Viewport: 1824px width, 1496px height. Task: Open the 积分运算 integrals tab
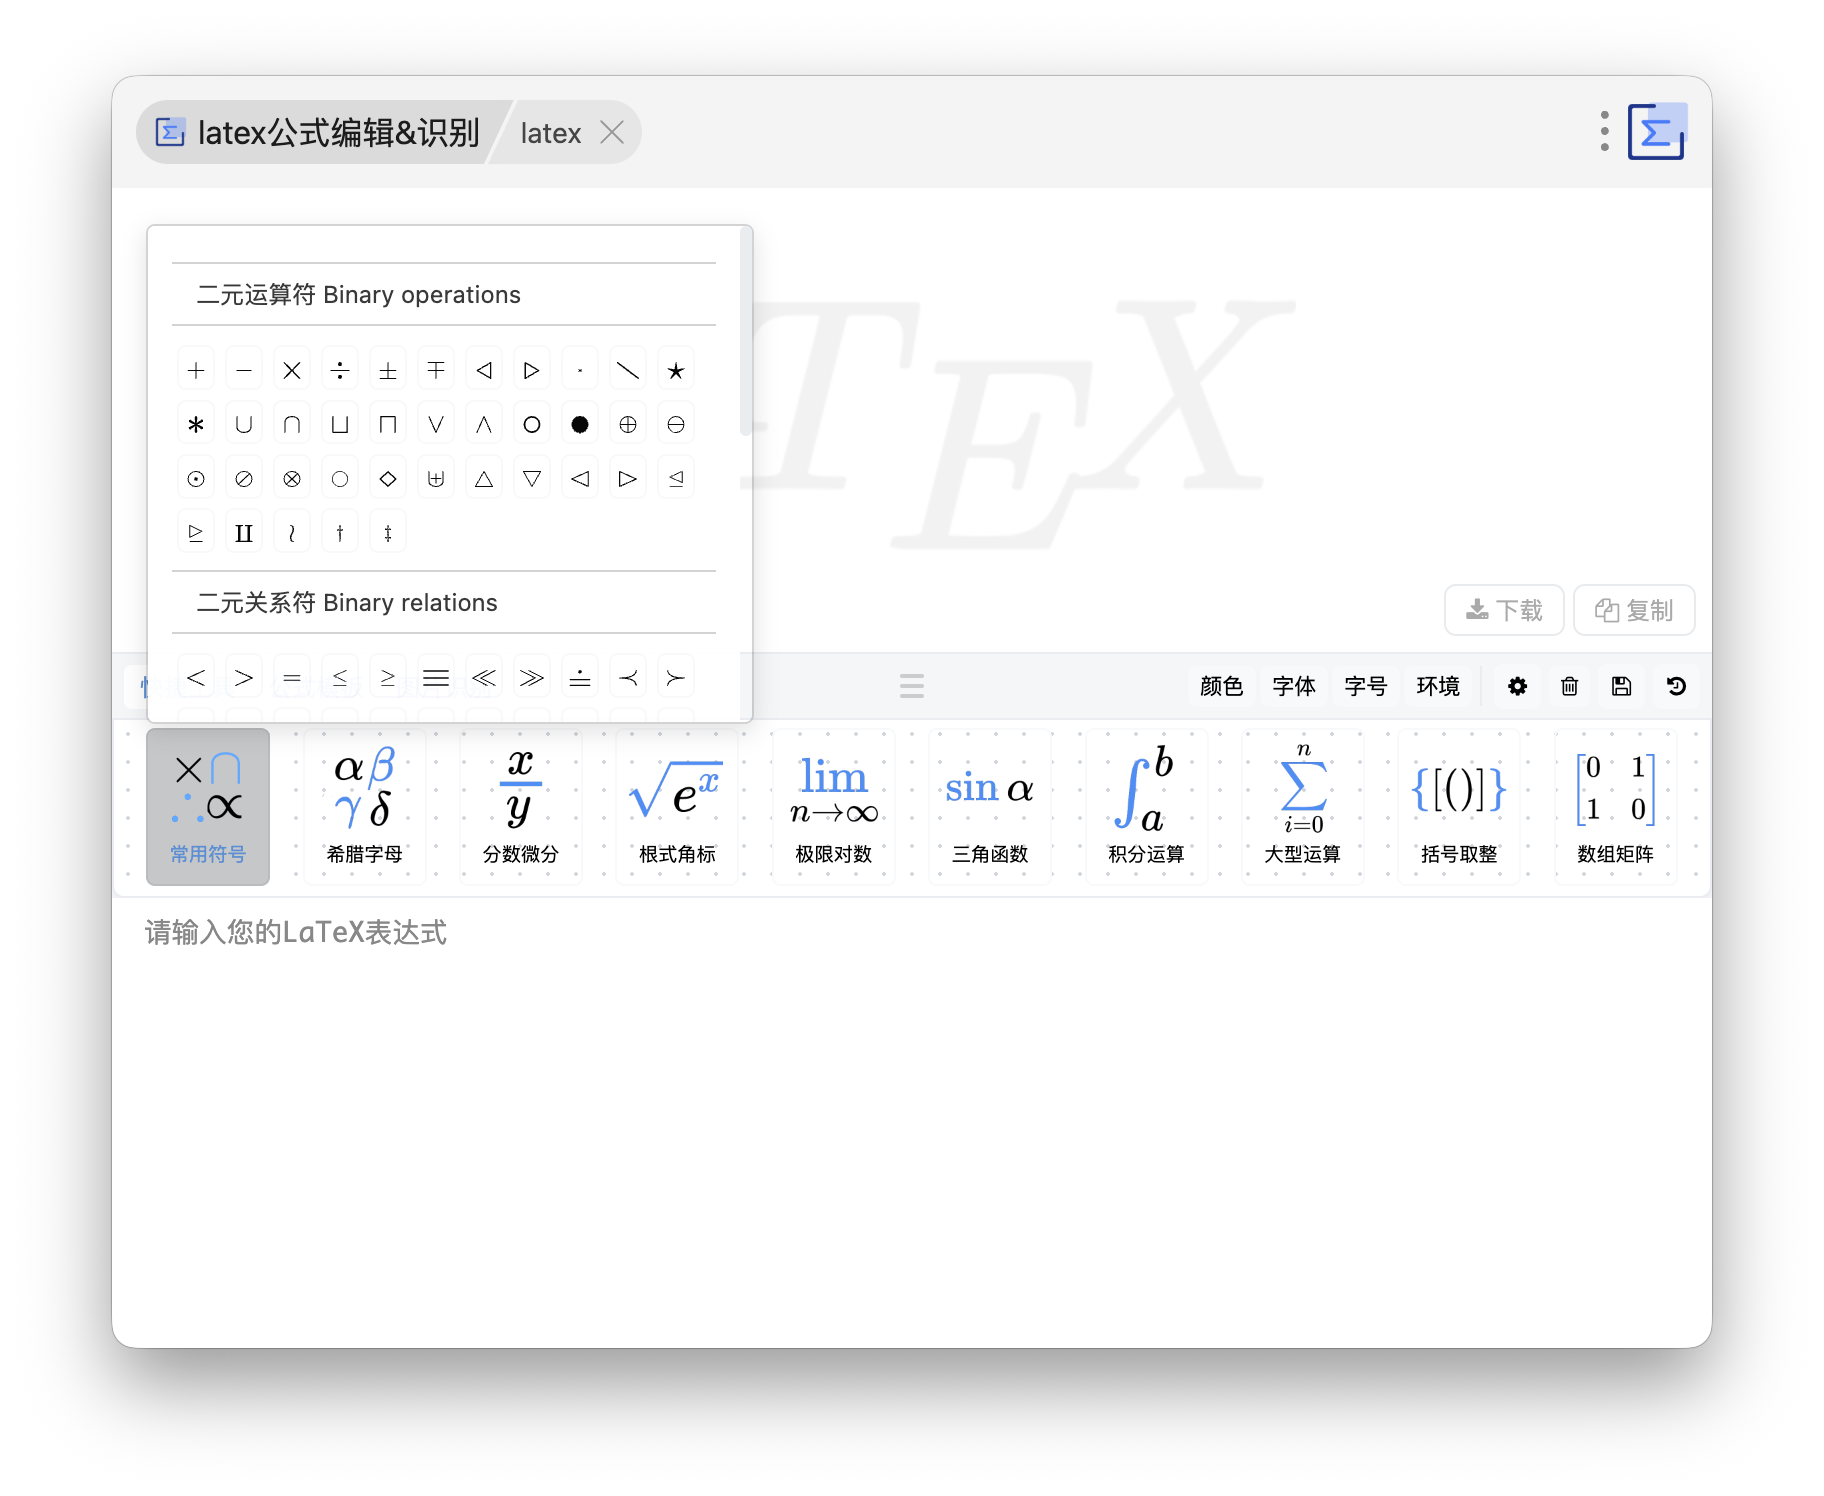1147,807
